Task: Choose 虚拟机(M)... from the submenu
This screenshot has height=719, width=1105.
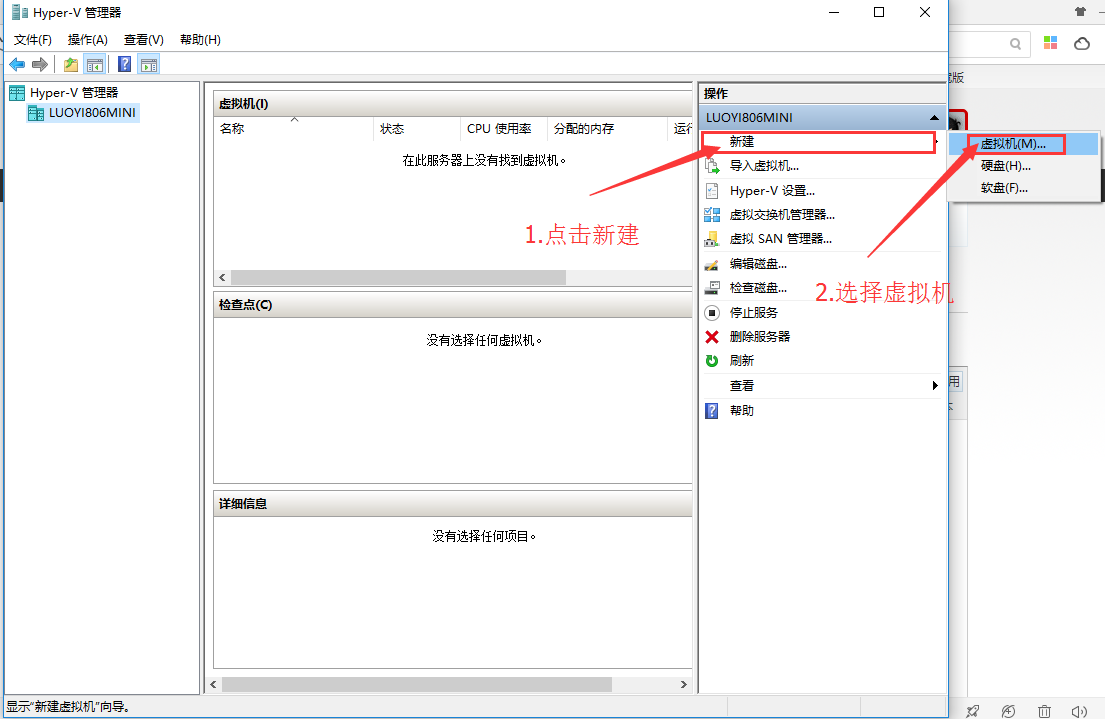Action: tap(1013, 144)
